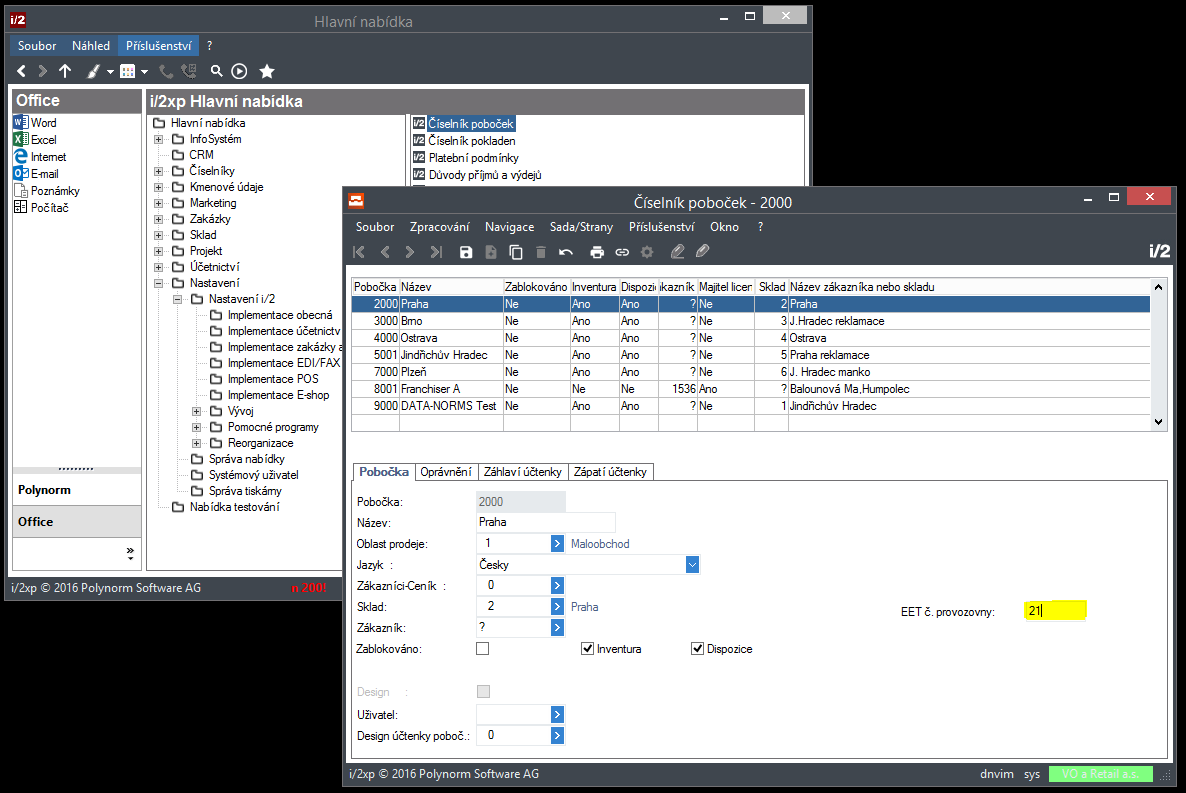Open lookup arrow for Zákazníci-Ceník
This screenshot has height=793, width=1186.
[x=557, y=585]
